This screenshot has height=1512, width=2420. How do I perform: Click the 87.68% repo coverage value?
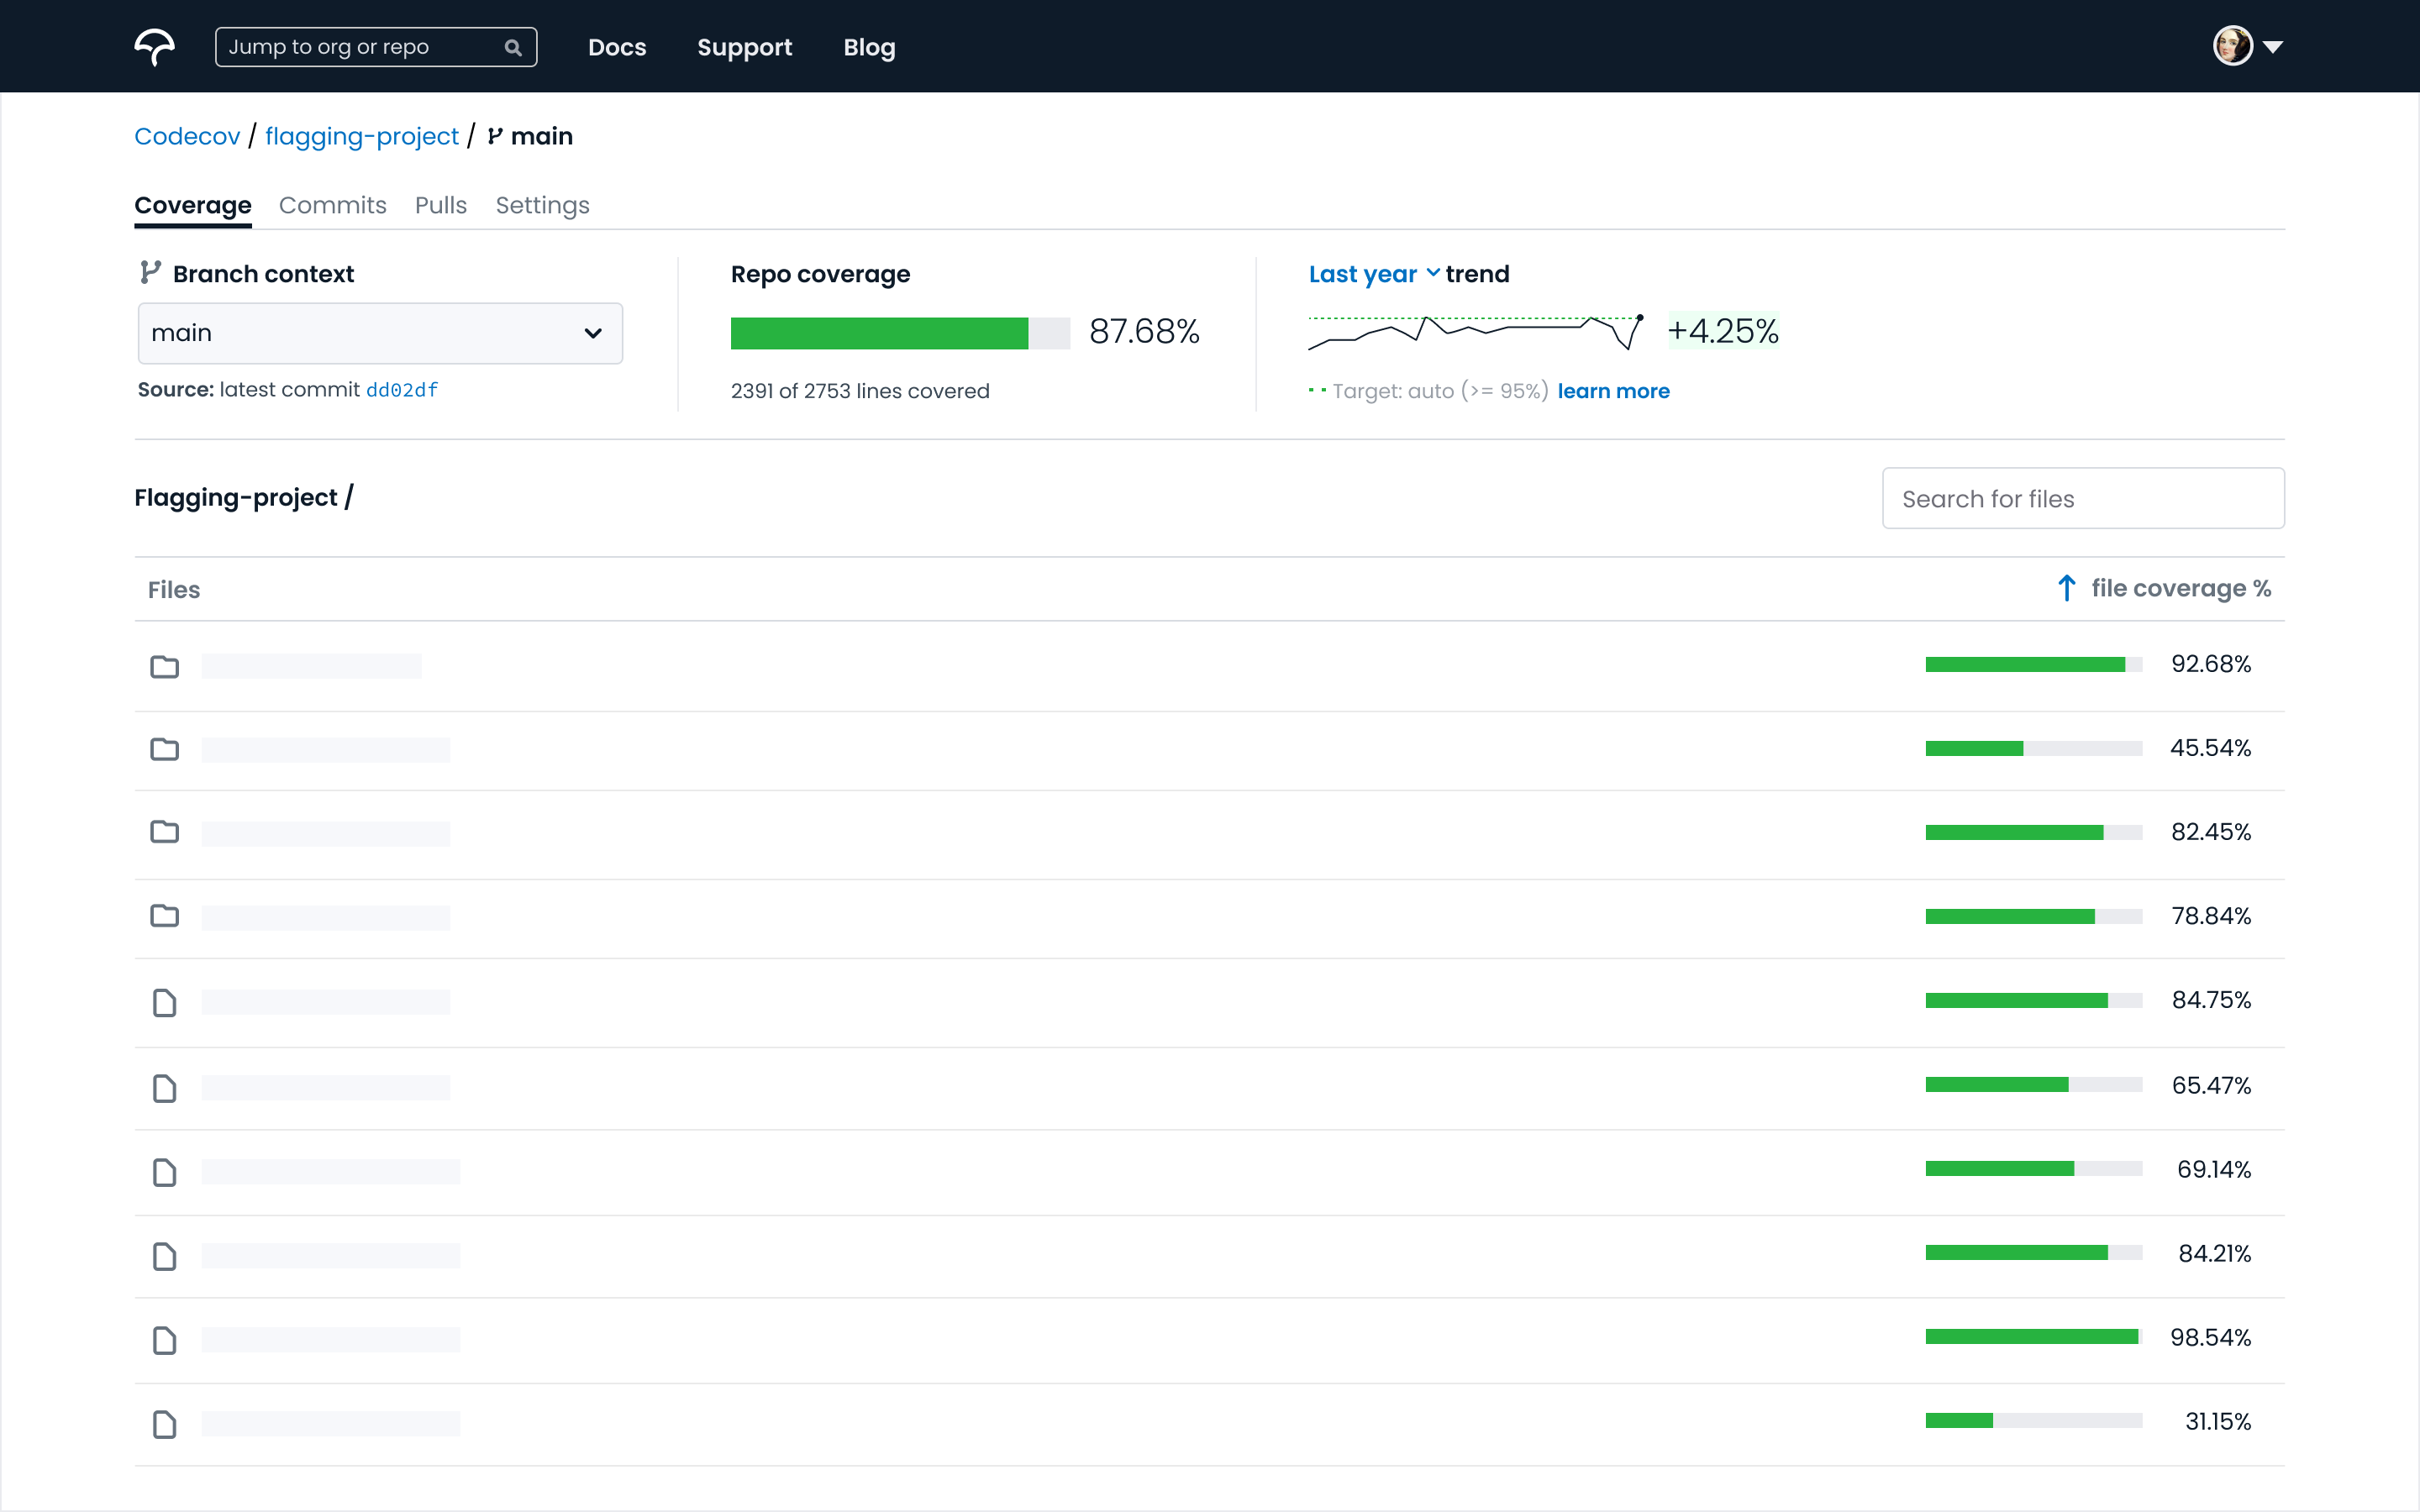point(1144,331)
